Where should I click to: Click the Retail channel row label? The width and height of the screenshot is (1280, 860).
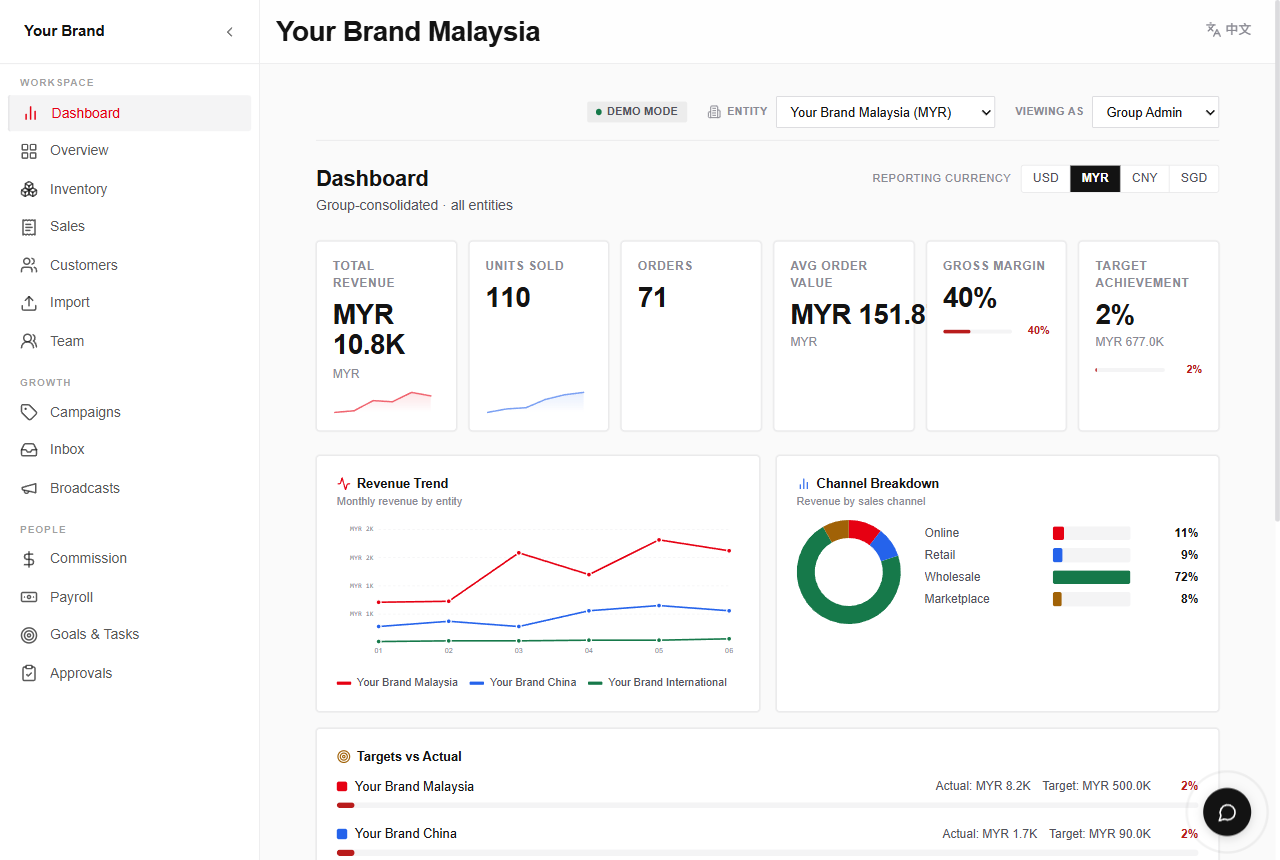(940, 555)
